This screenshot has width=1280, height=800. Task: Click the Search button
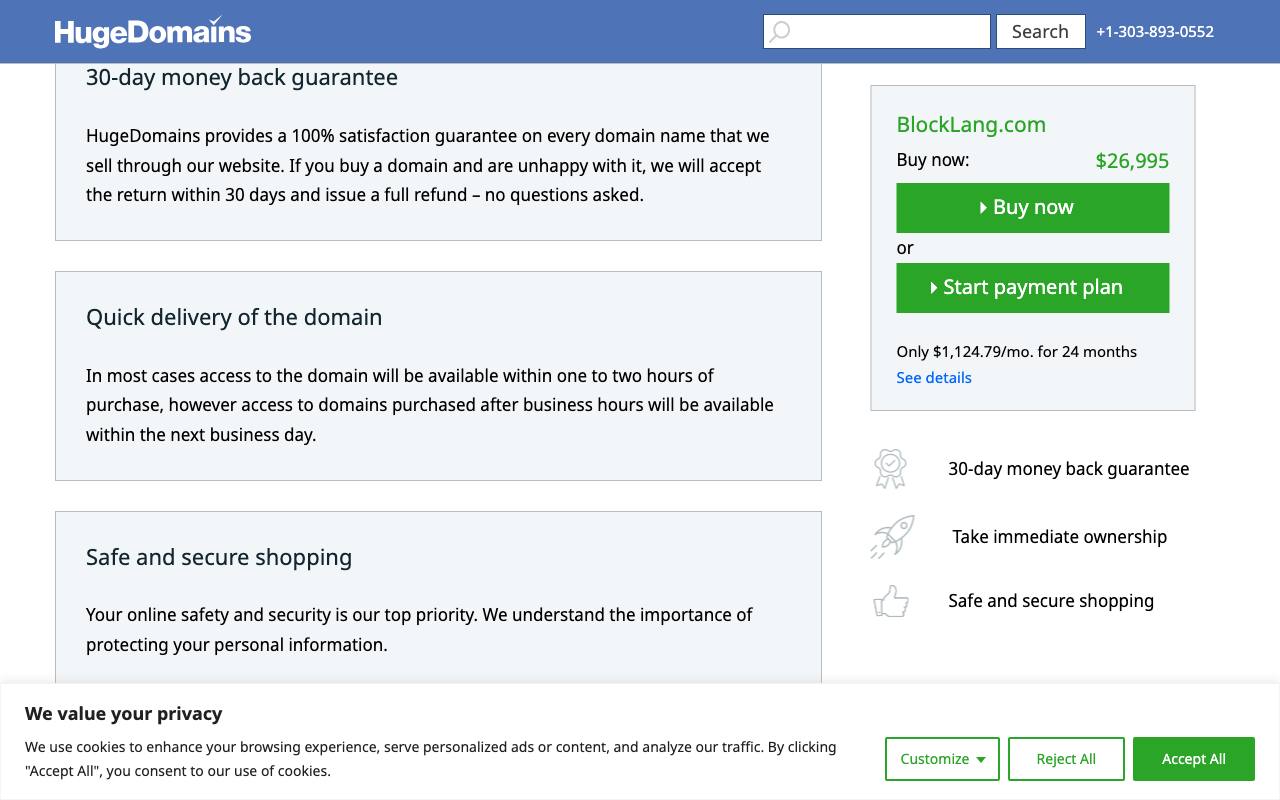point(1040,31)
